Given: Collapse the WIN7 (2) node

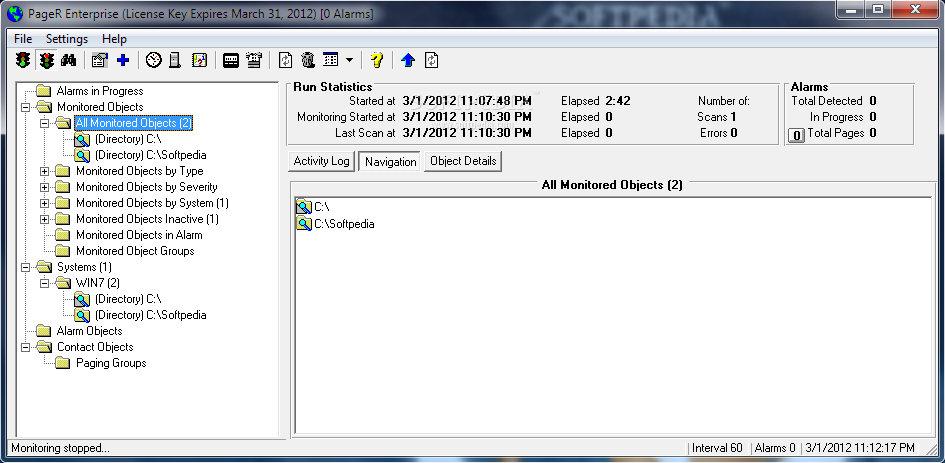Looking at the screenshot, I should point(45,283).
